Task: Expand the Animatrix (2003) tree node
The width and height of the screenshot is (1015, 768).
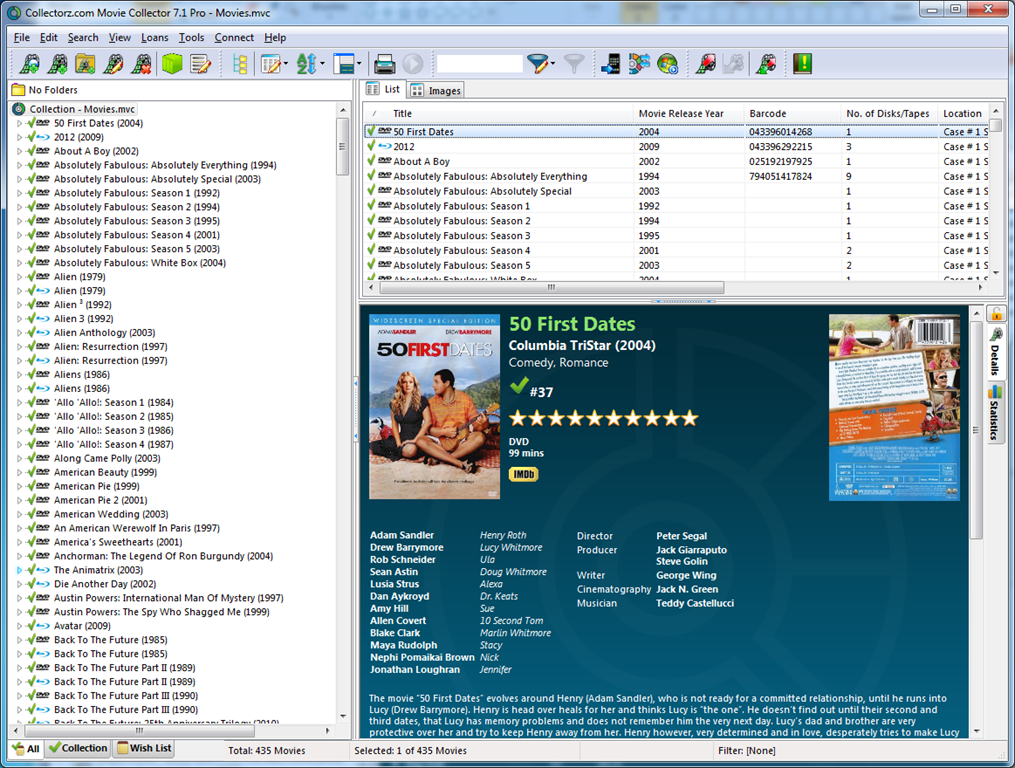Action: (19, 570)
